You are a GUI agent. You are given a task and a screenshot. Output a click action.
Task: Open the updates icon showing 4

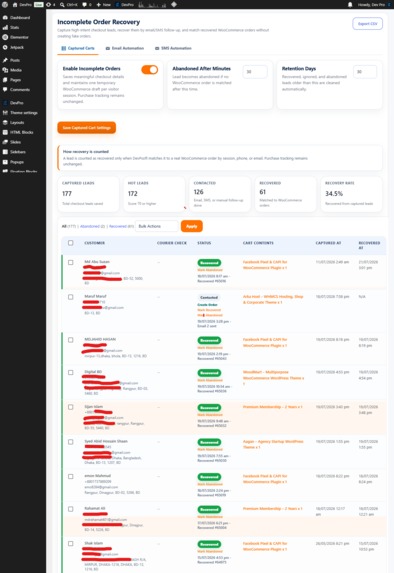tap(50, 4)
